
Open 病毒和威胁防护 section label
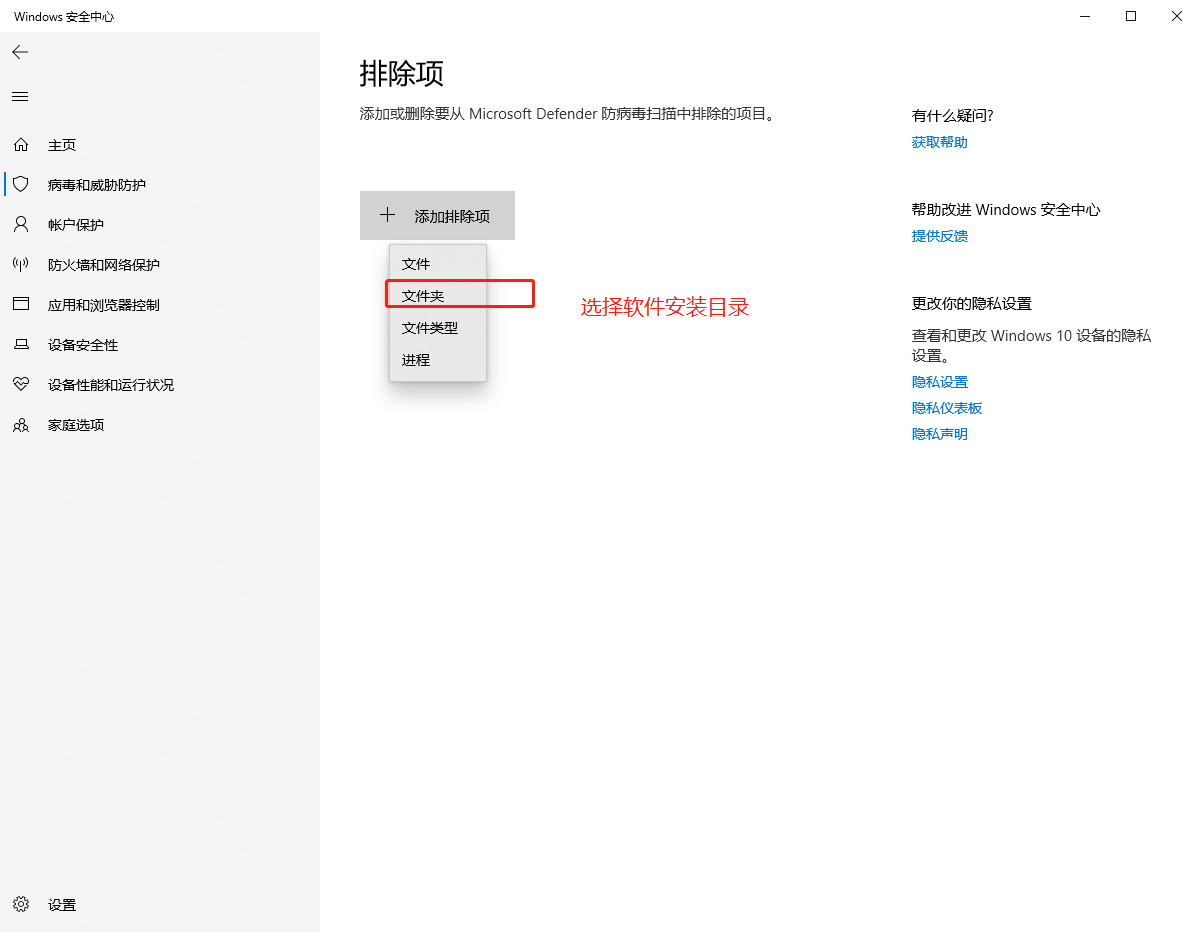[x=97, y=185]
